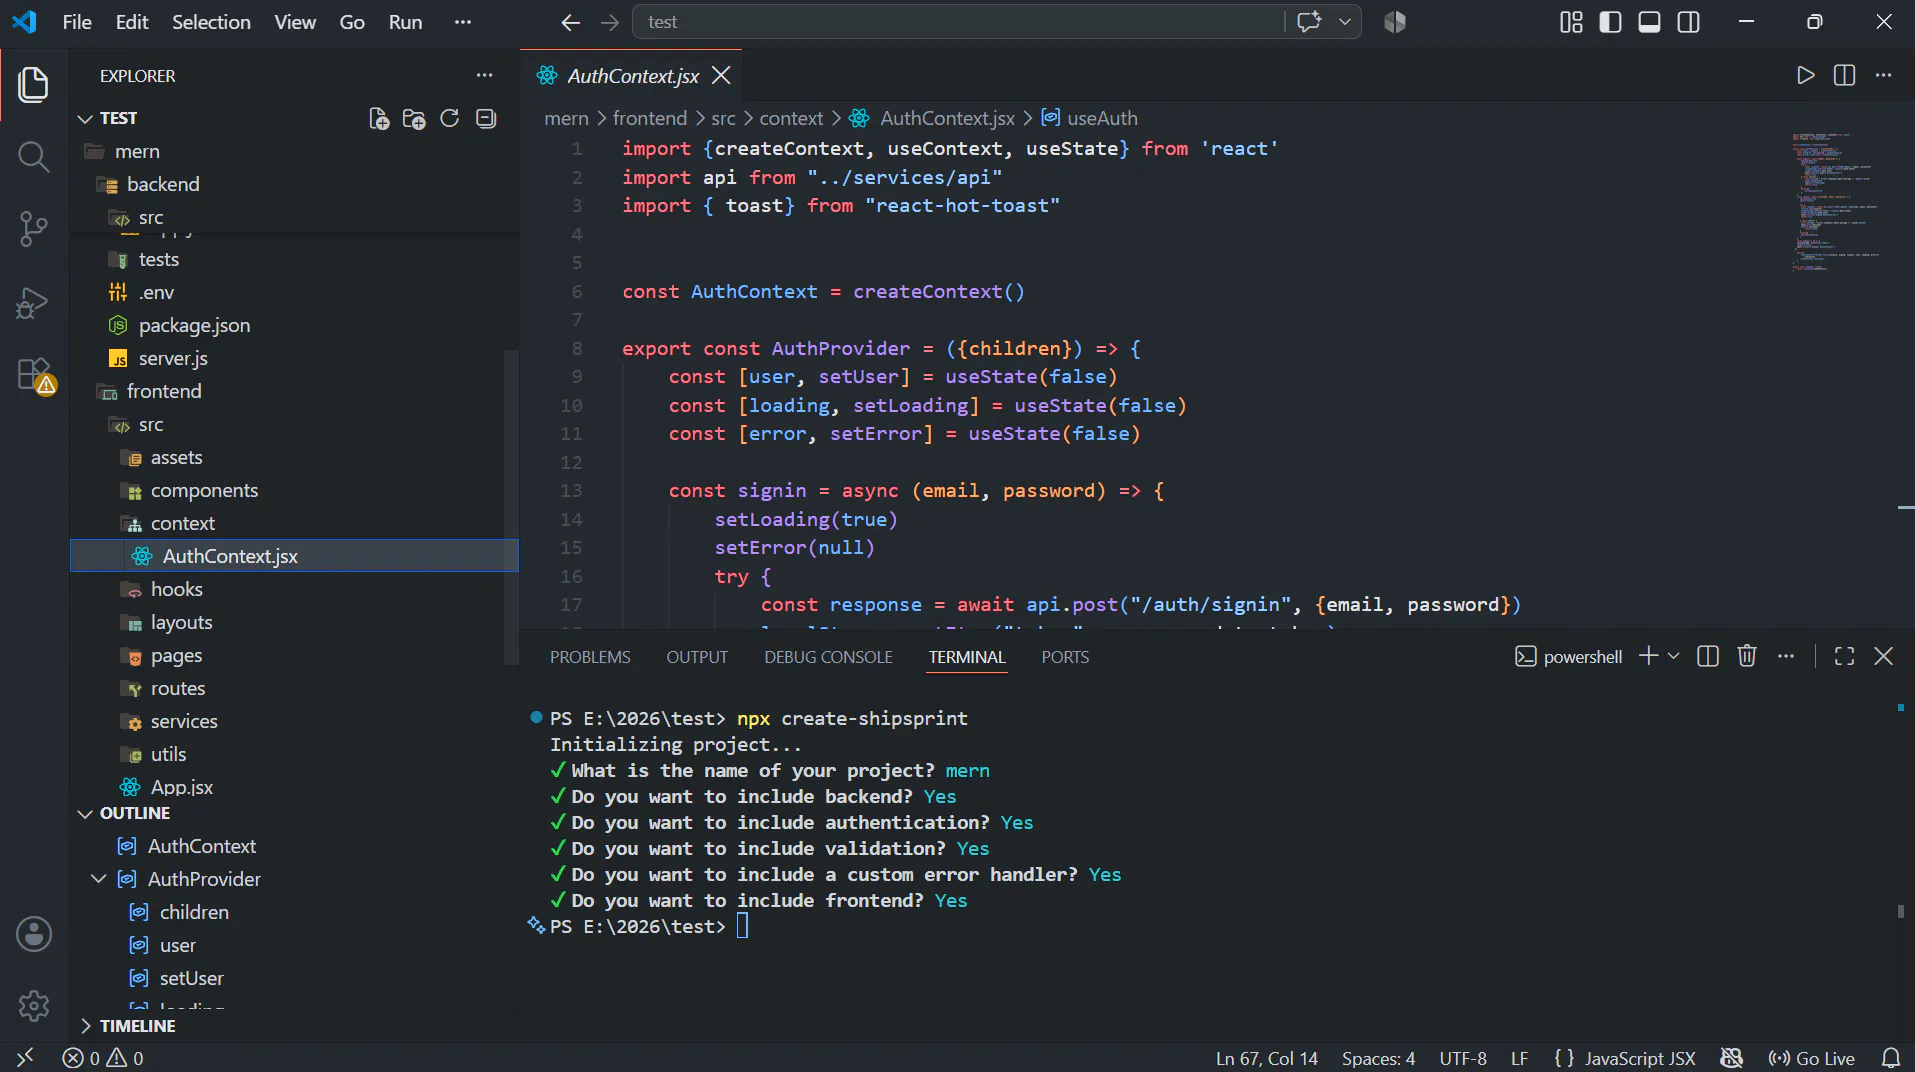Go back with navigation arrow

coord(570,22)
